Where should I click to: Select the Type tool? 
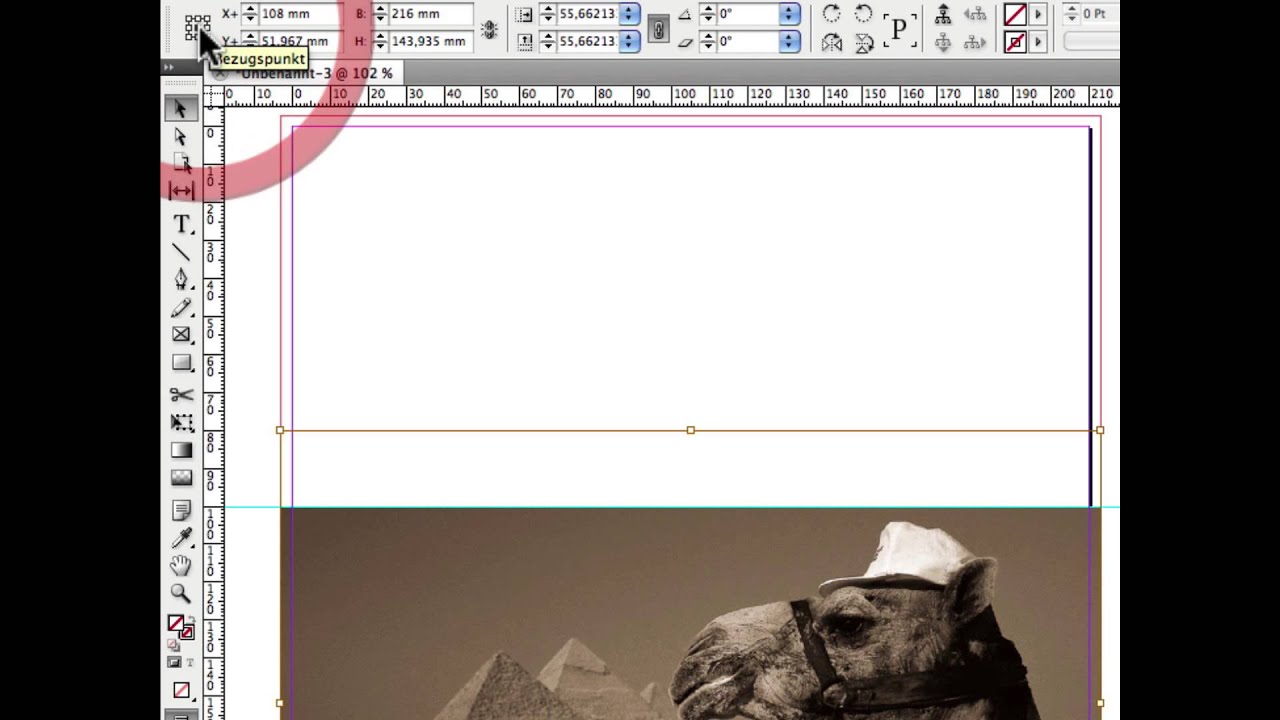(x=181, y=224)
